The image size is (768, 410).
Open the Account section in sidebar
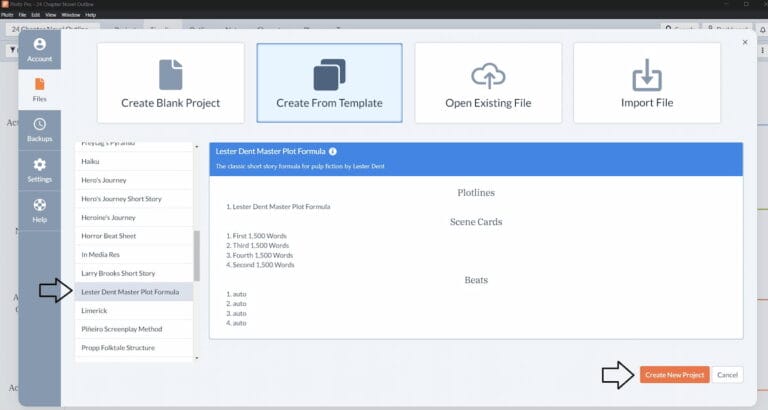coord(39,50)
